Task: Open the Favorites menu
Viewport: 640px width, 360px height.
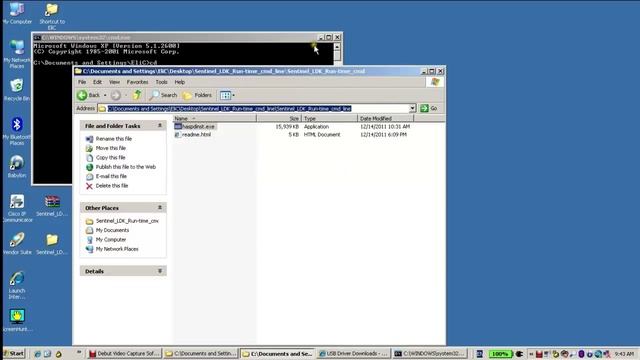Action: click(x=137, y=82)
